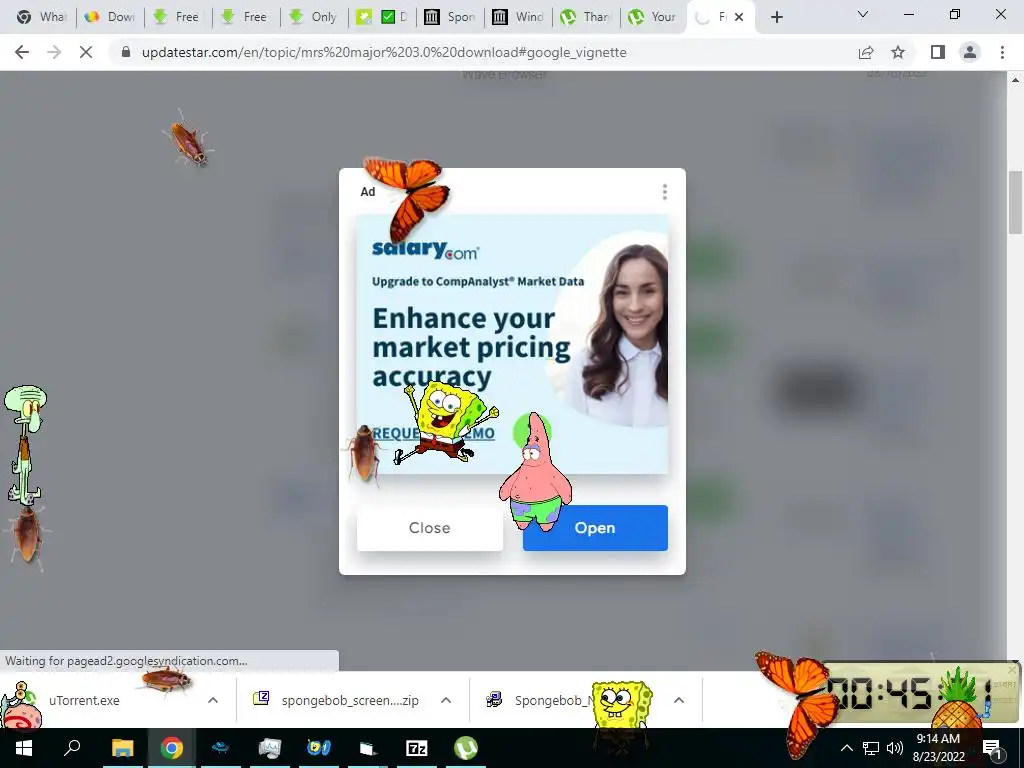1024x768 pixels.
Task: Click the woman's photo in the ad
Action: [x=624, y=334]
